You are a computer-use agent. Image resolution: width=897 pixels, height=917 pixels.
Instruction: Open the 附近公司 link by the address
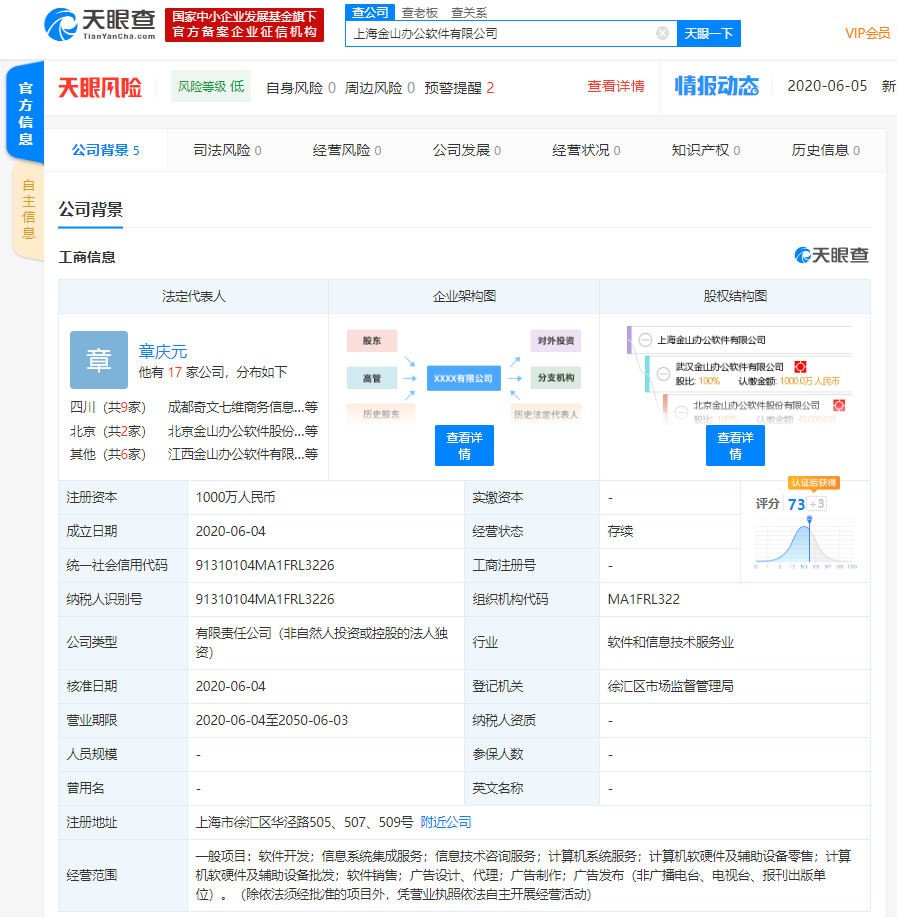click(x=446, y=822)
